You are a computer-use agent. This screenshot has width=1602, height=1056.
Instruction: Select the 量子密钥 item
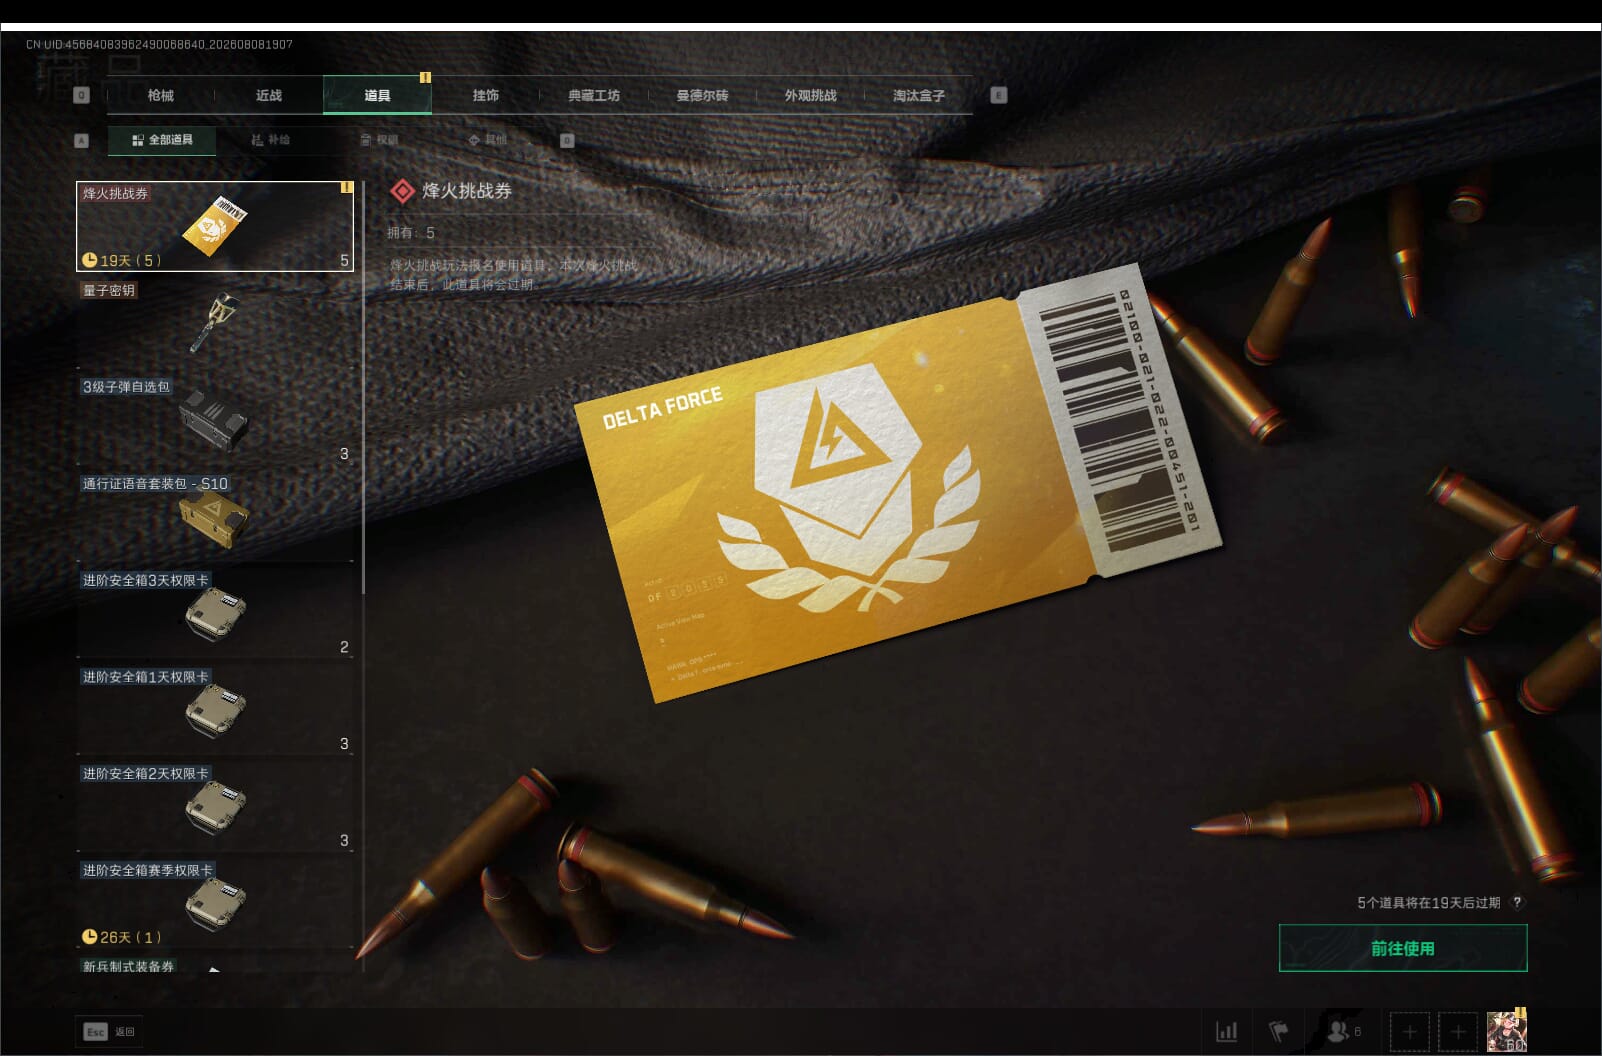tap(215, 322)
